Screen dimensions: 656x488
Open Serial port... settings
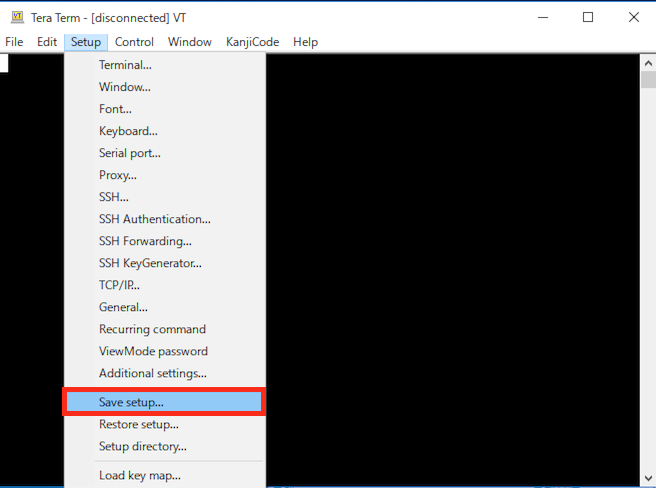point(129,153)
